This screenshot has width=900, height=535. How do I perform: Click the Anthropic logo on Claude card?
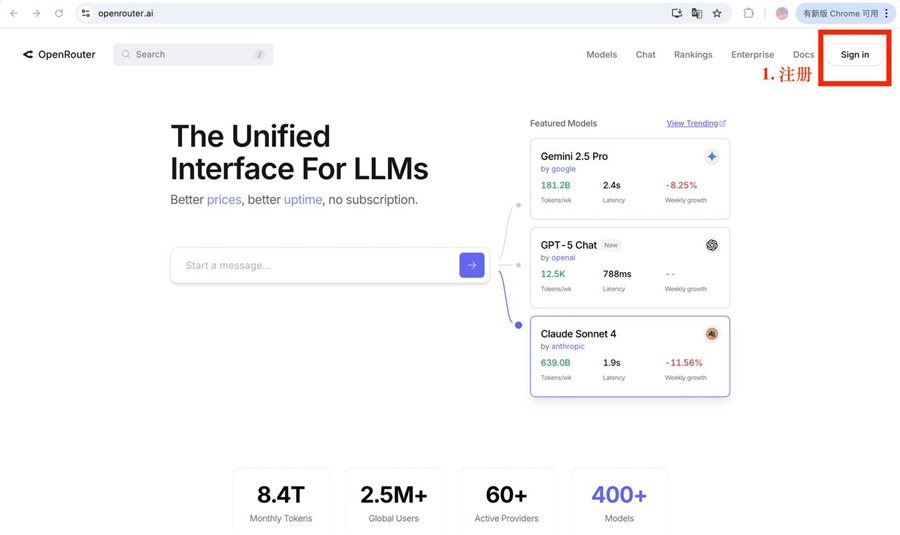click(x=712, y=334)
